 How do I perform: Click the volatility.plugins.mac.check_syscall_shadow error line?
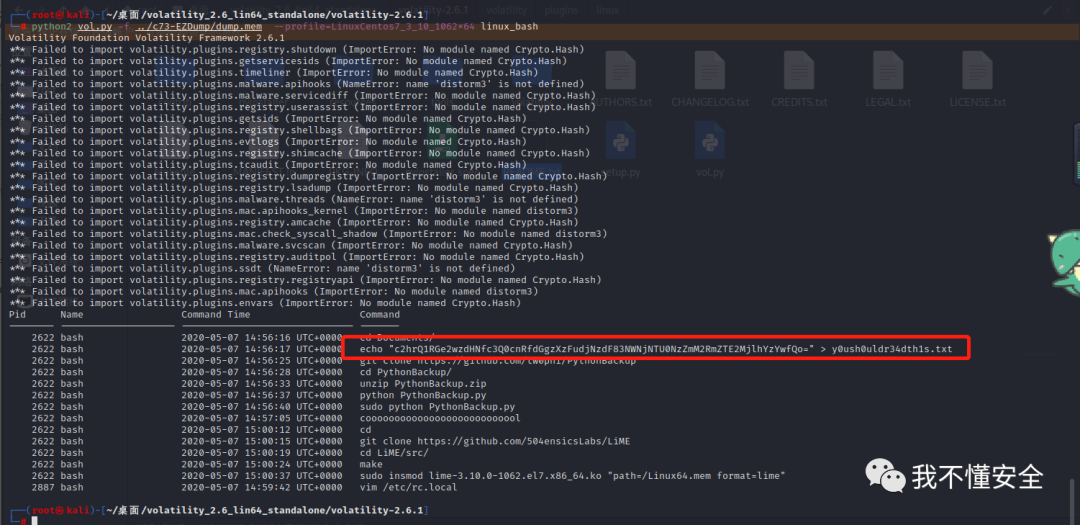click(x=309, y=234)
